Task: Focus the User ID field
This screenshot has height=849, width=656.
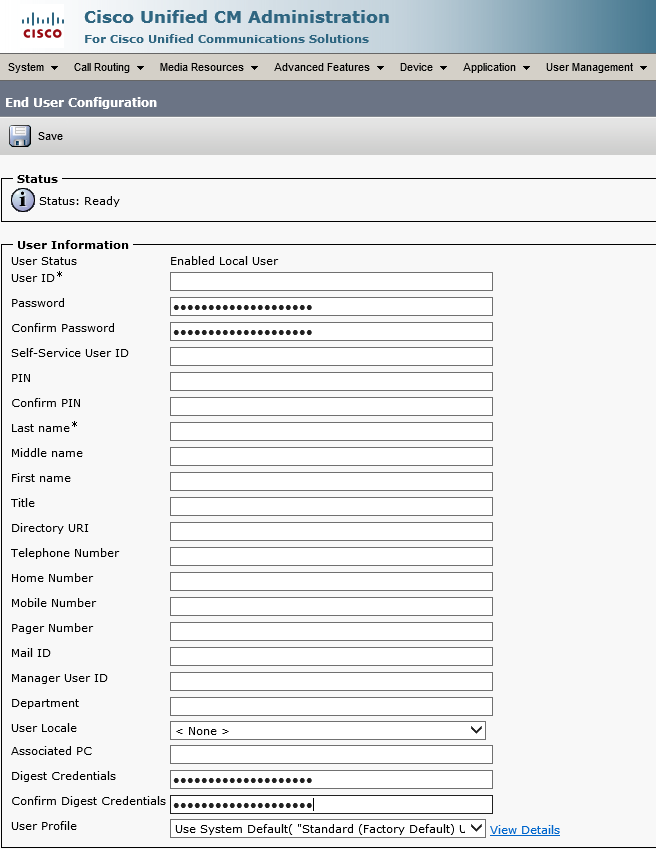Action: pyautogui.click(x=331, y=282)
